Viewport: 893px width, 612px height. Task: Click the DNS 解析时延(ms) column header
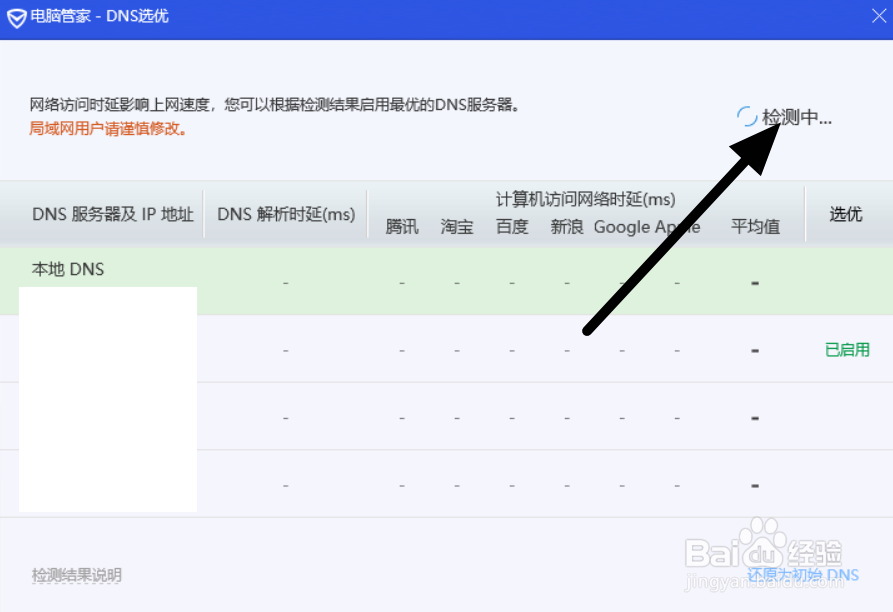286,215
